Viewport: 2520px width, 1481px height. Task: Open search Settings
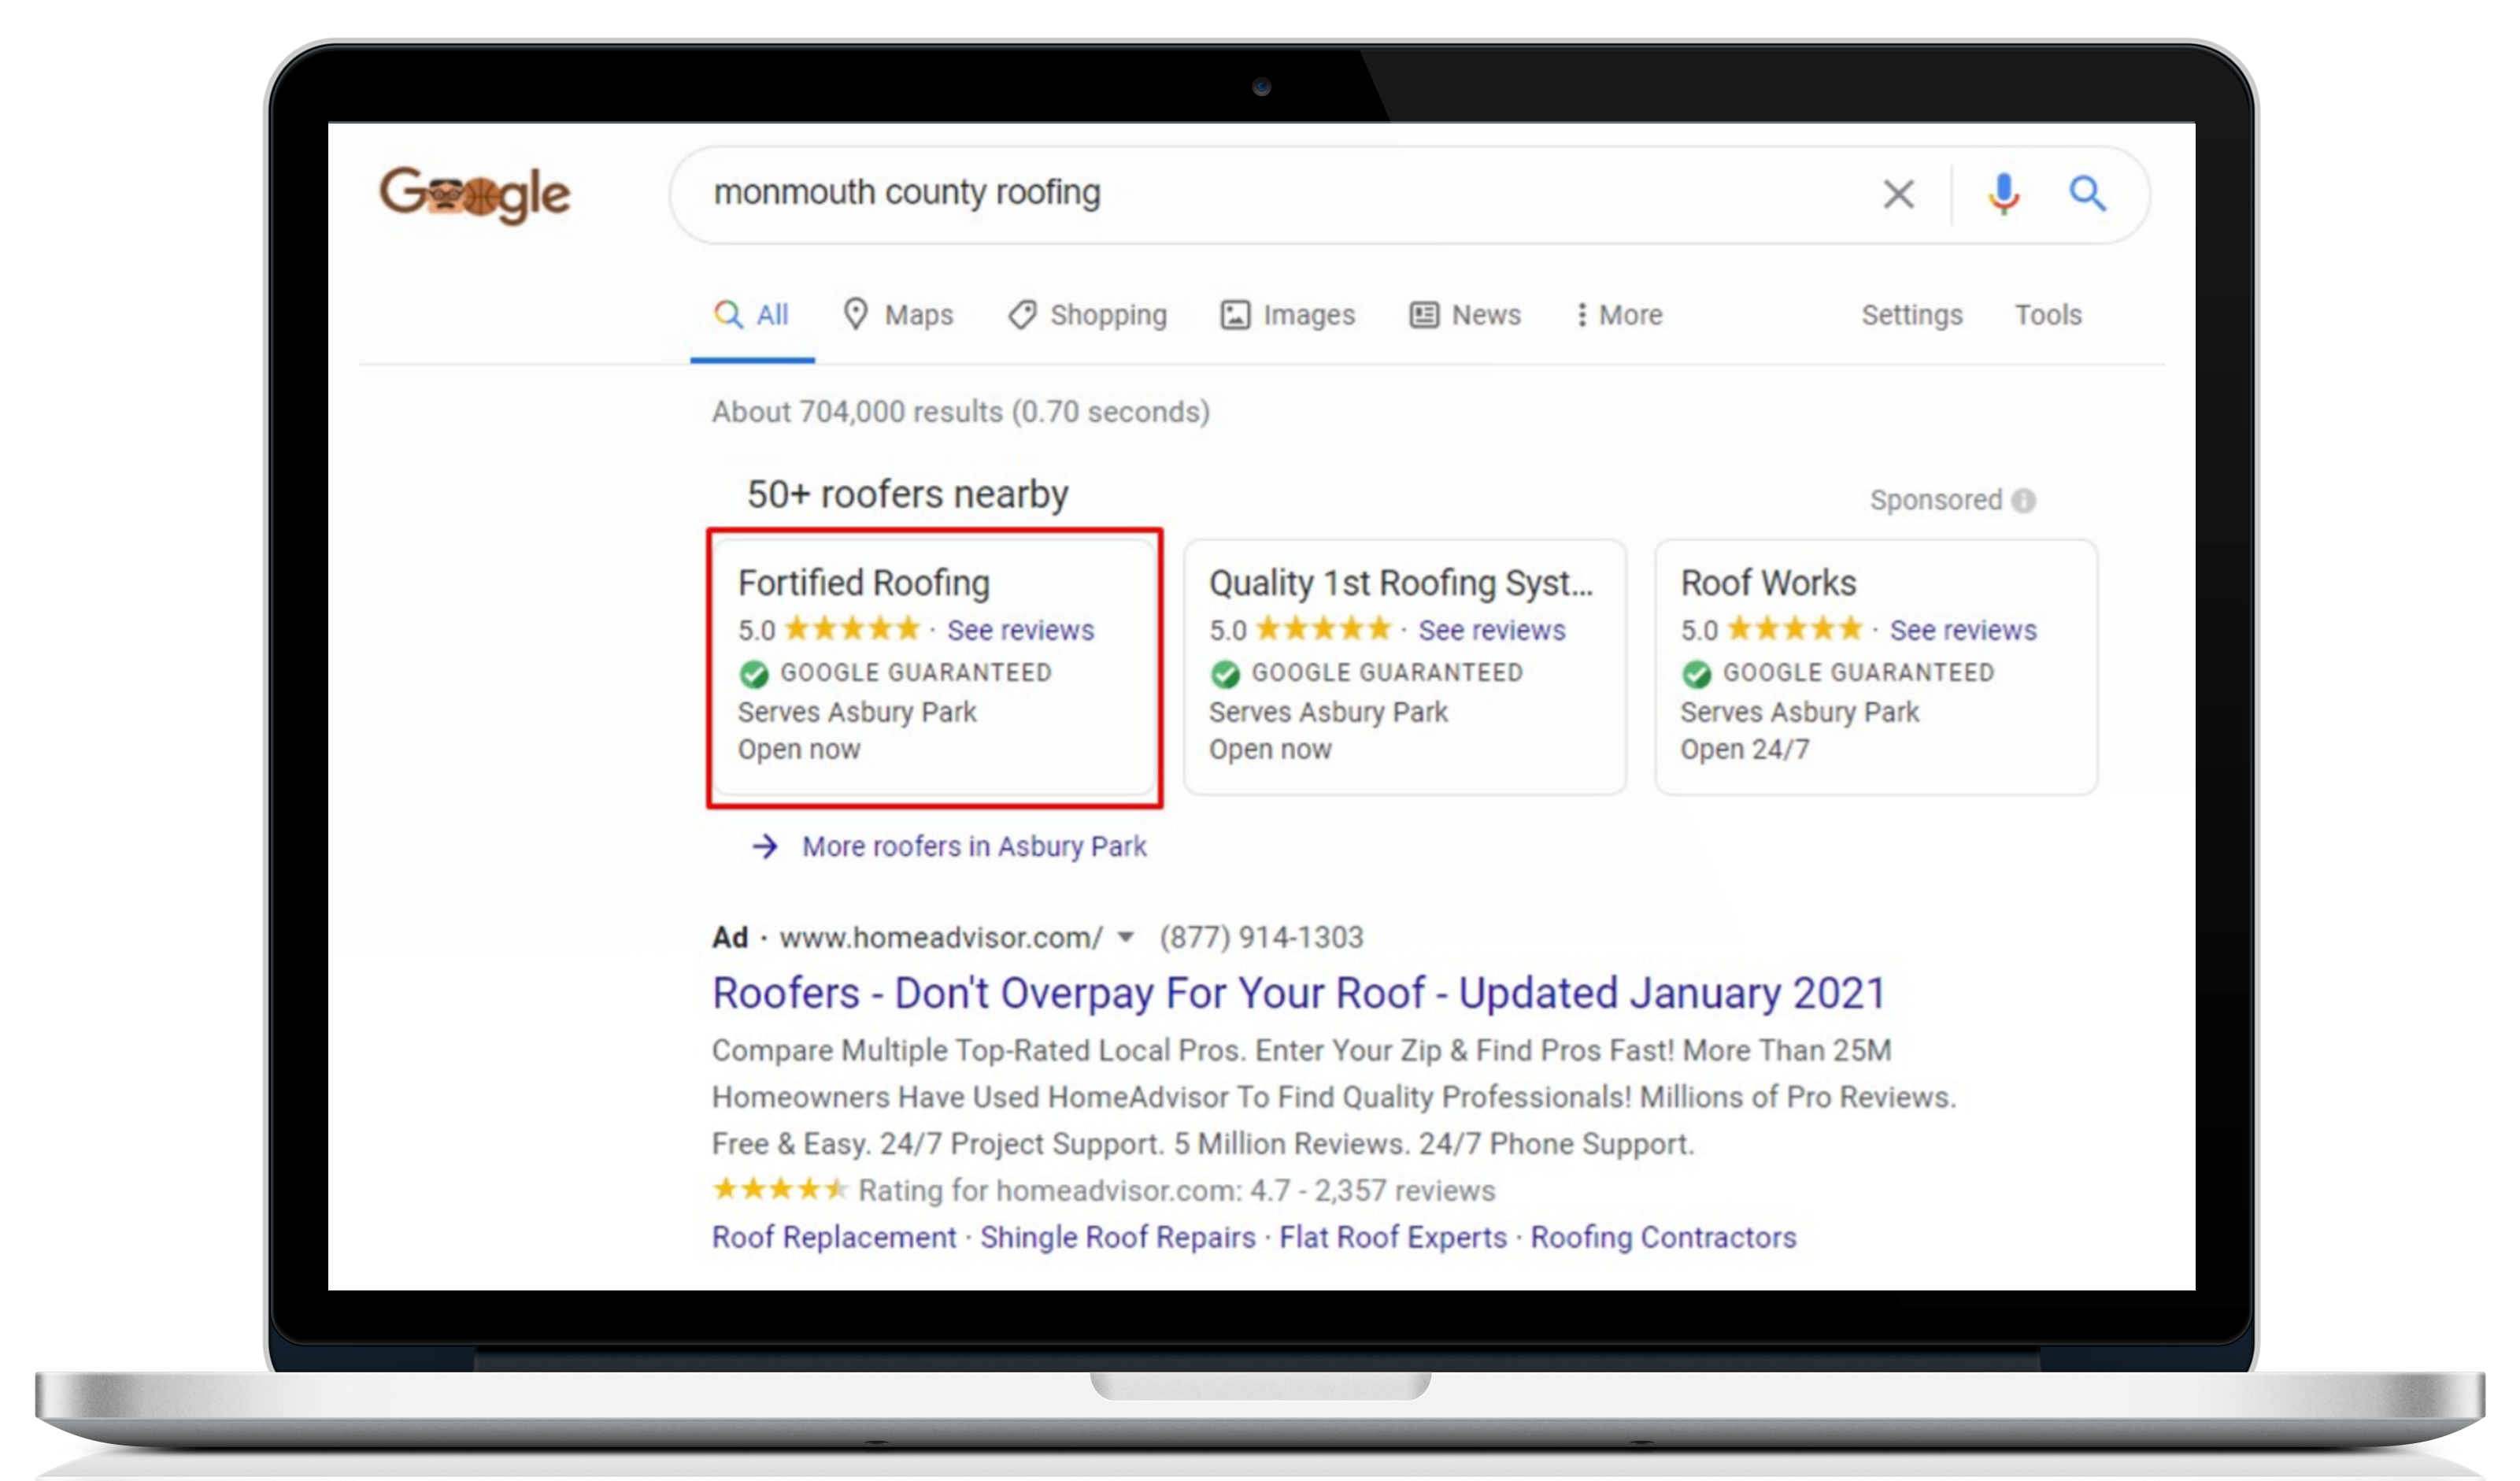tap(1911, 315)
